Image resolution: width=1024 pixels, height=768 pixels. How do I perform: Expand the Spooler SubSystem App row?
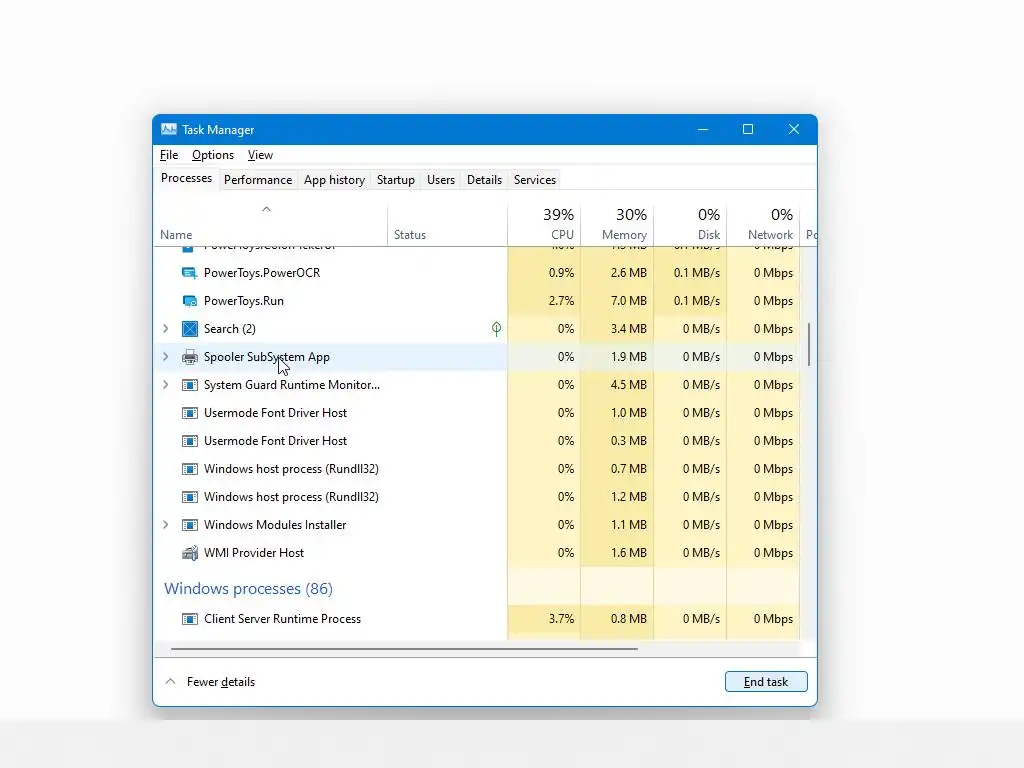coord(166,357)
